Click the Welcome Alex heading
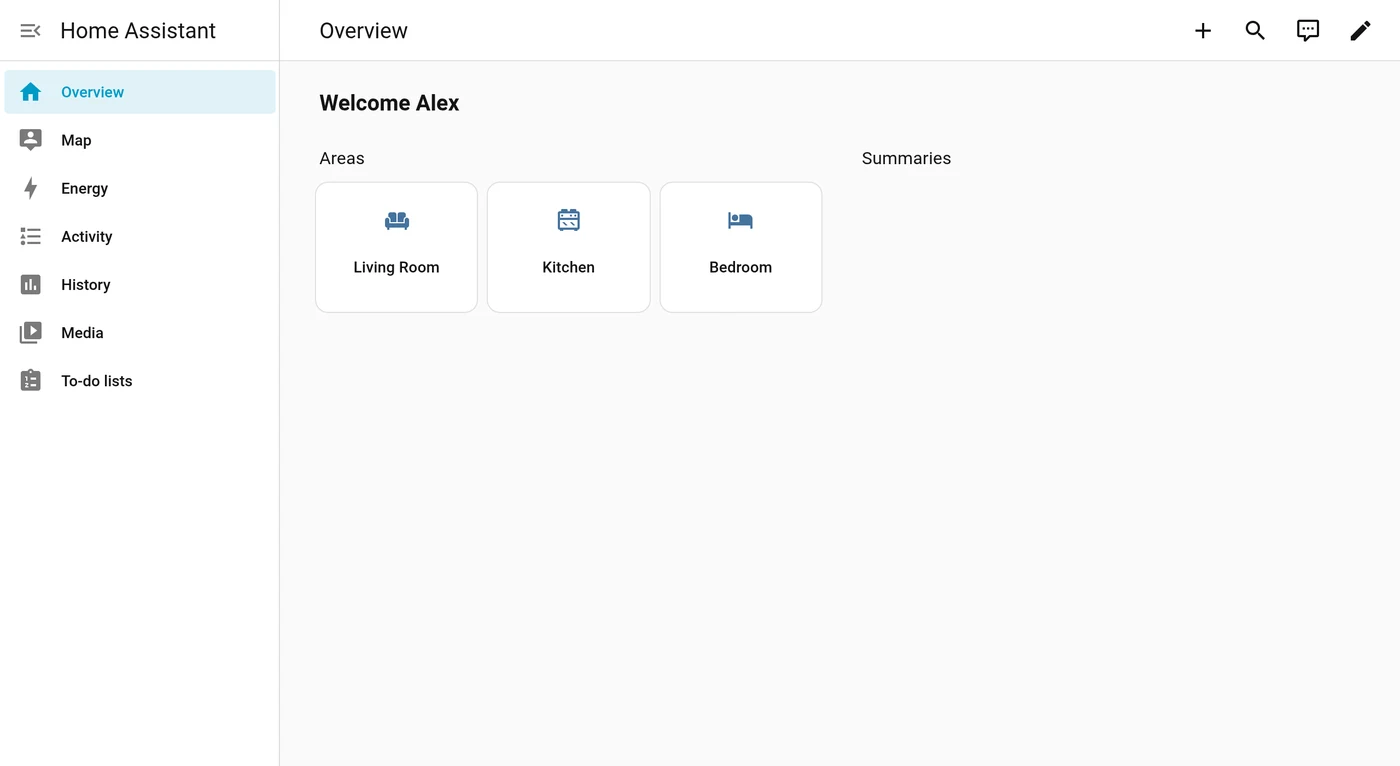This screenshot has width=1400, height=766. point(389,103)
